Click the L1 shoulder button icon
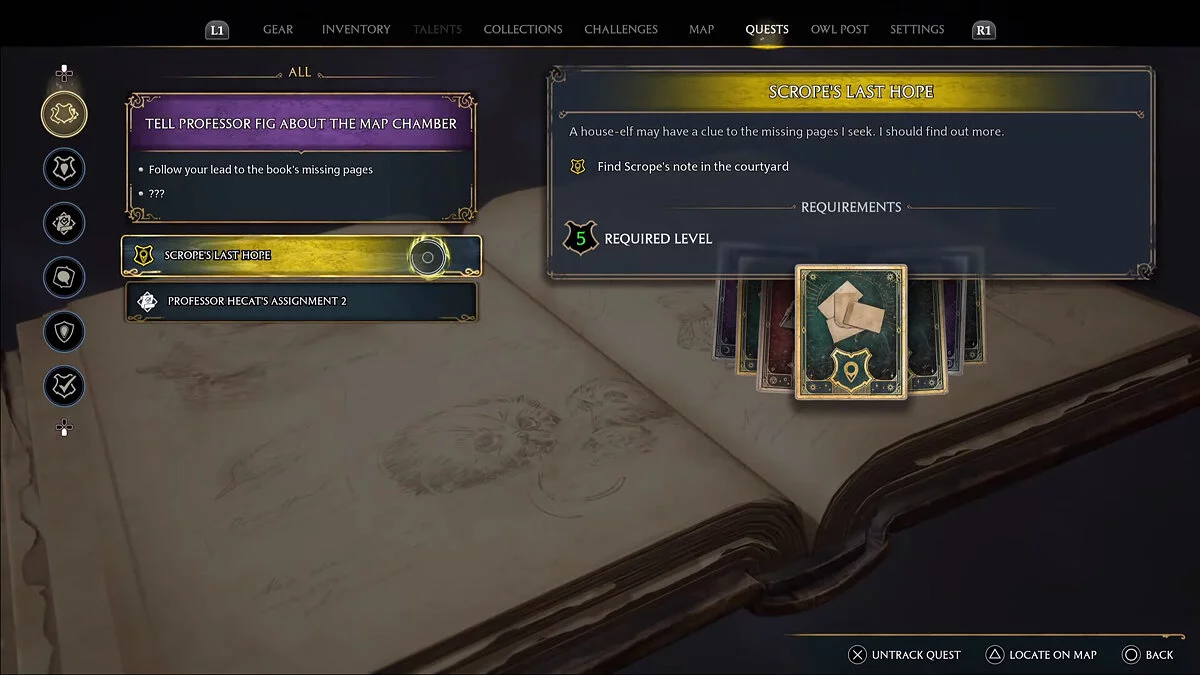Image resolution: width=1200 pixels, height=675 pixels. pos(217,30)
